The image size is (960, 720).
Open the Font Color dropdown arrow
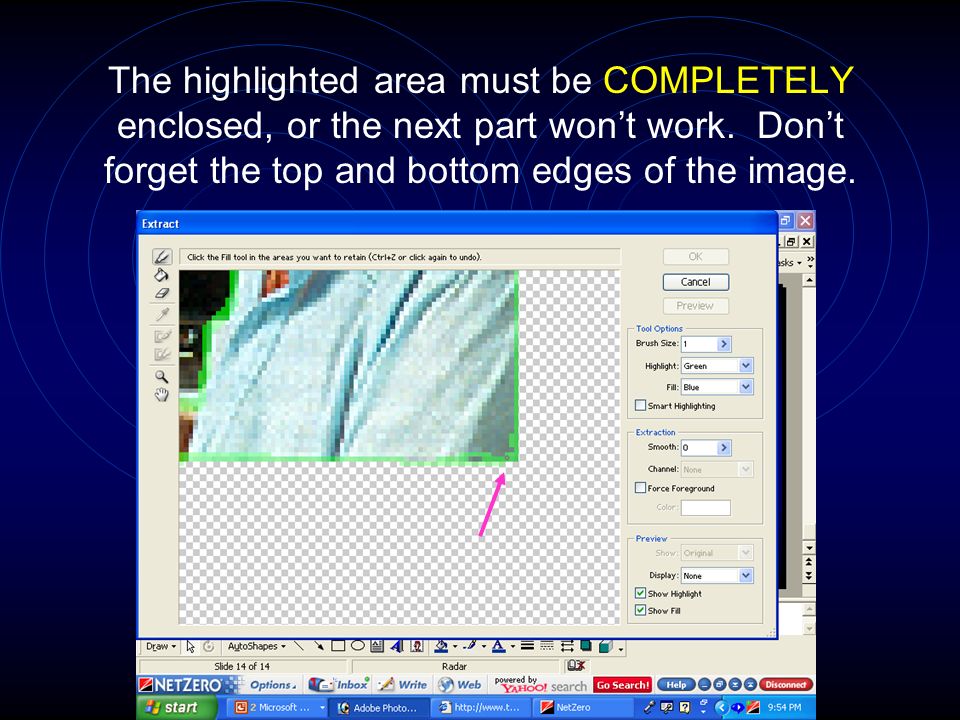click(512, 647)
